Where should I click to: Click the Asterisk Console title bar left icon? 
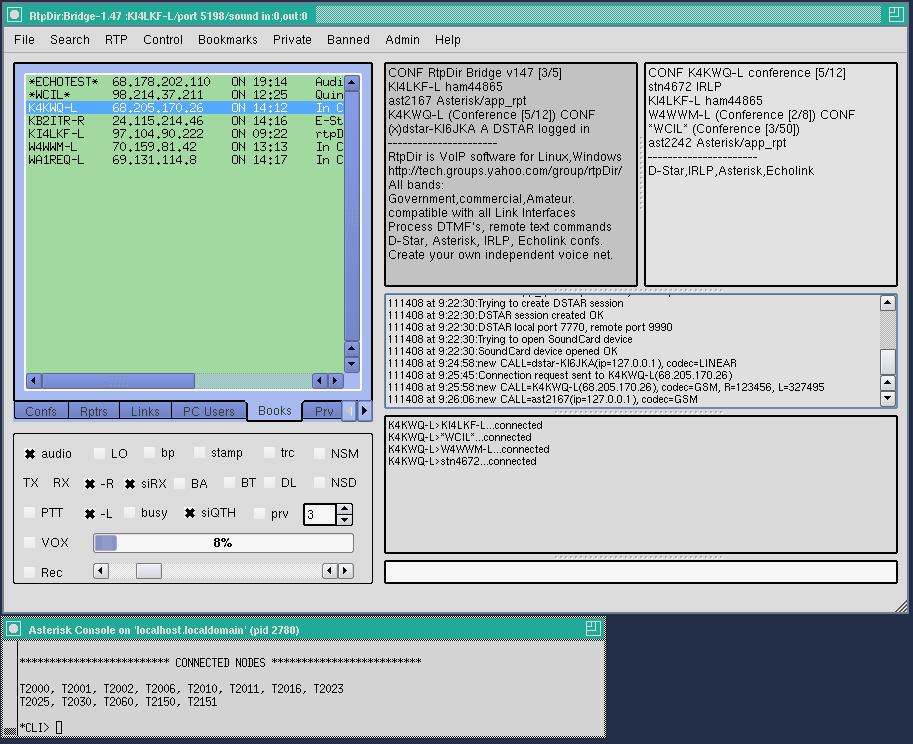pyautogui.click(x=13, y=629)
